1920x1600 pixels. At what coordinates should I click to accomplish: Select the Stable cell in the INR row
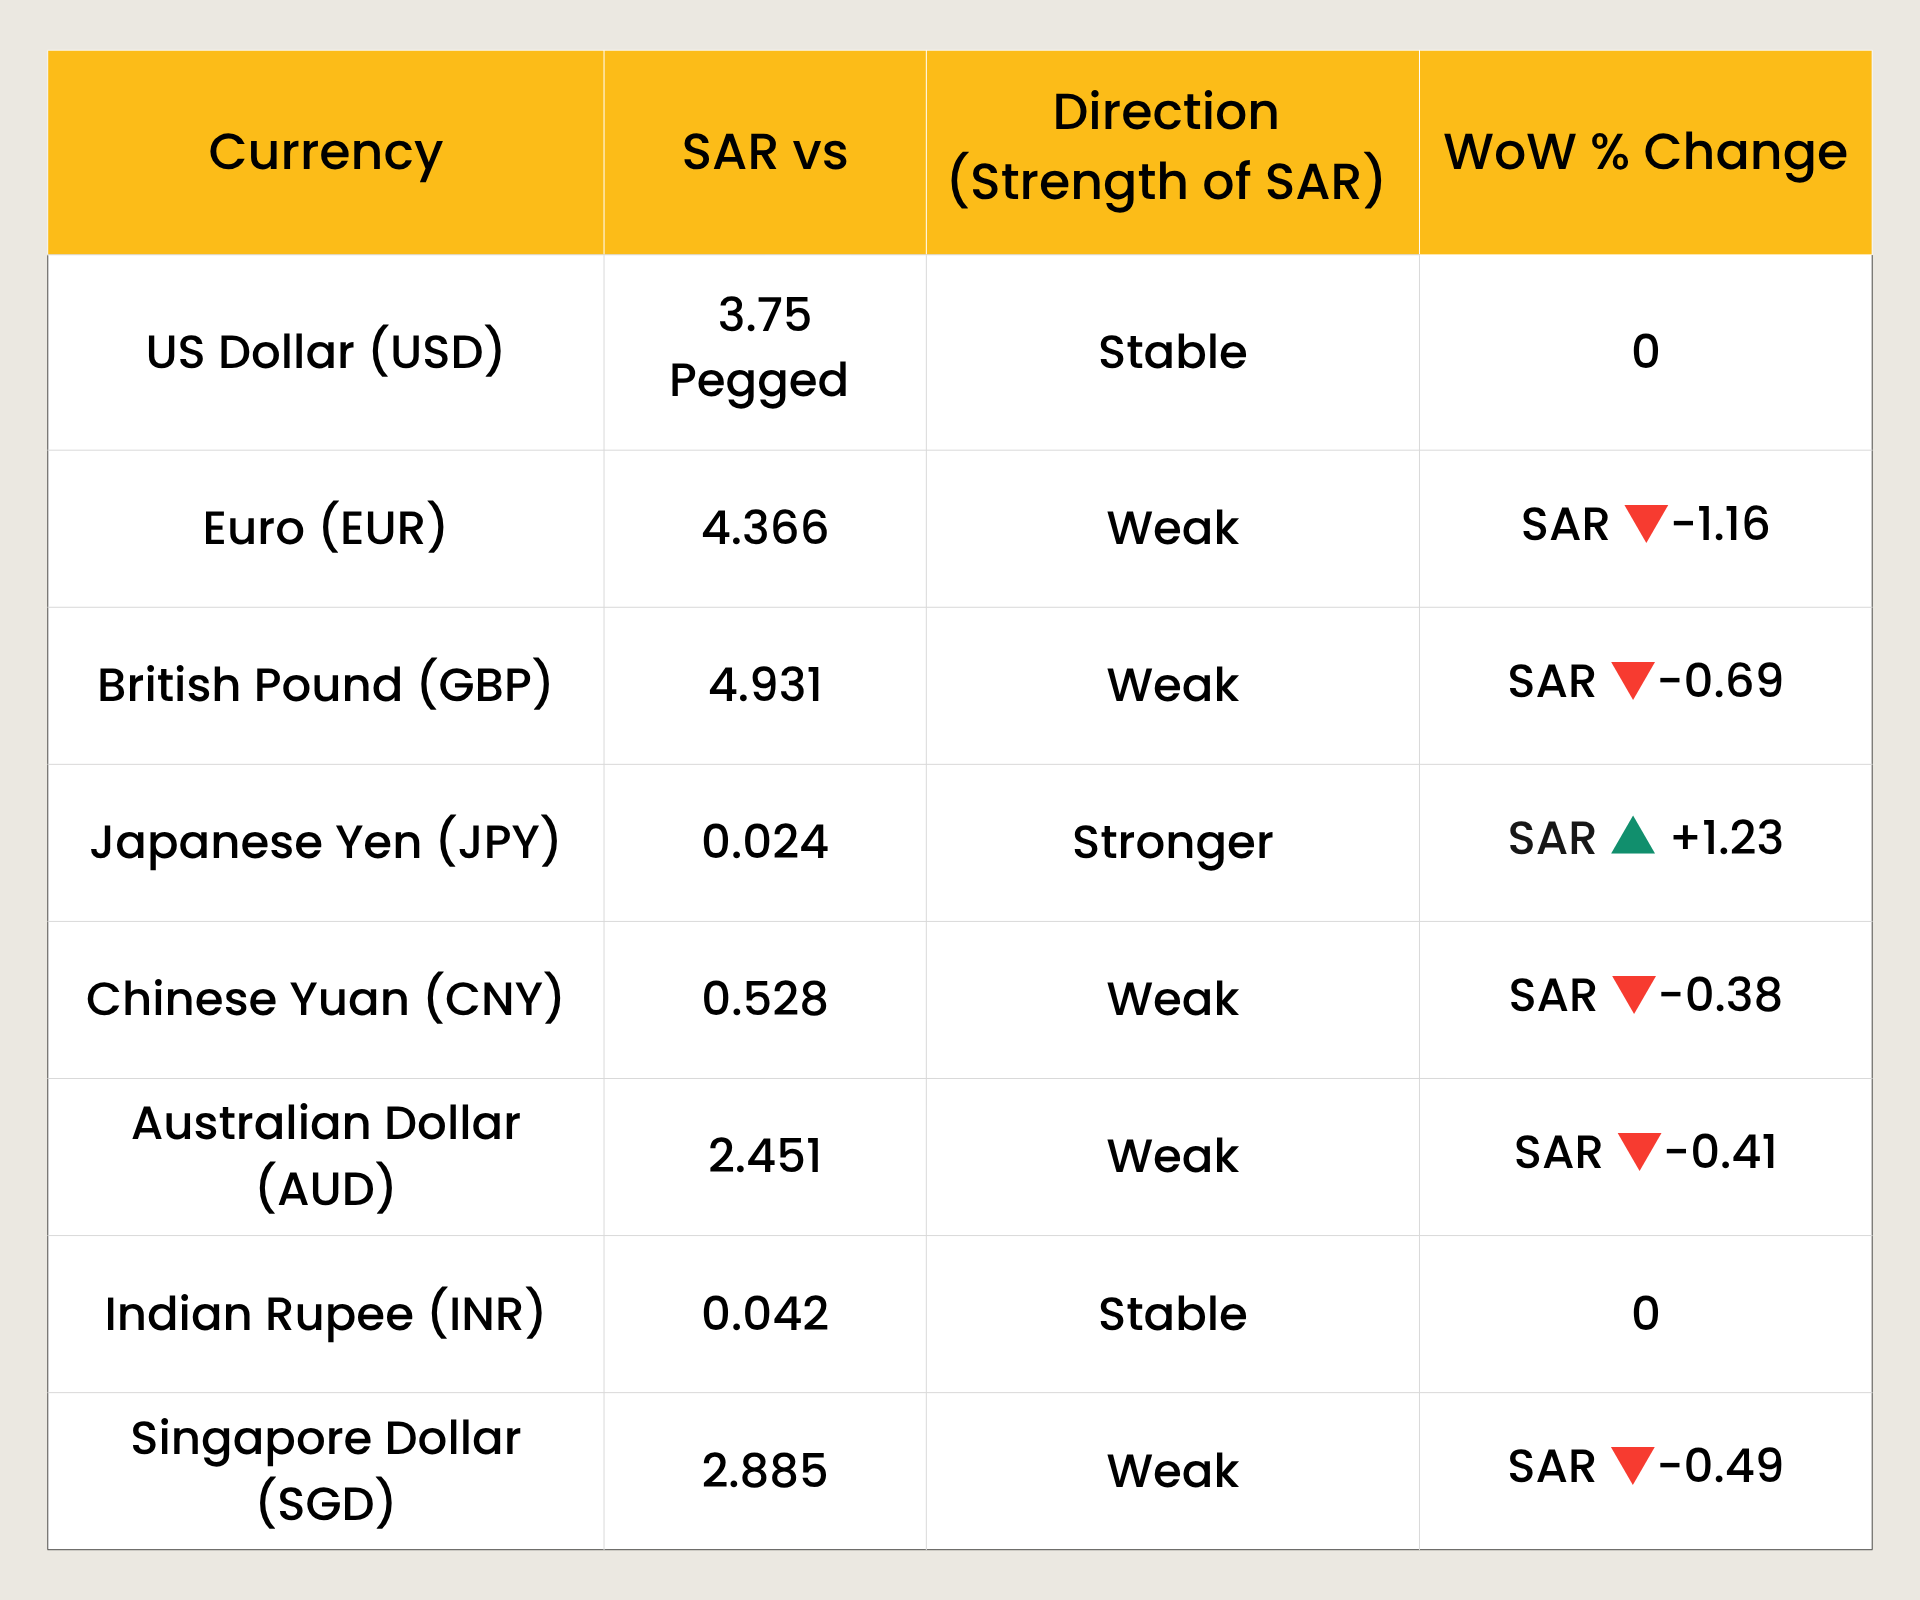click(1170, 1313)
